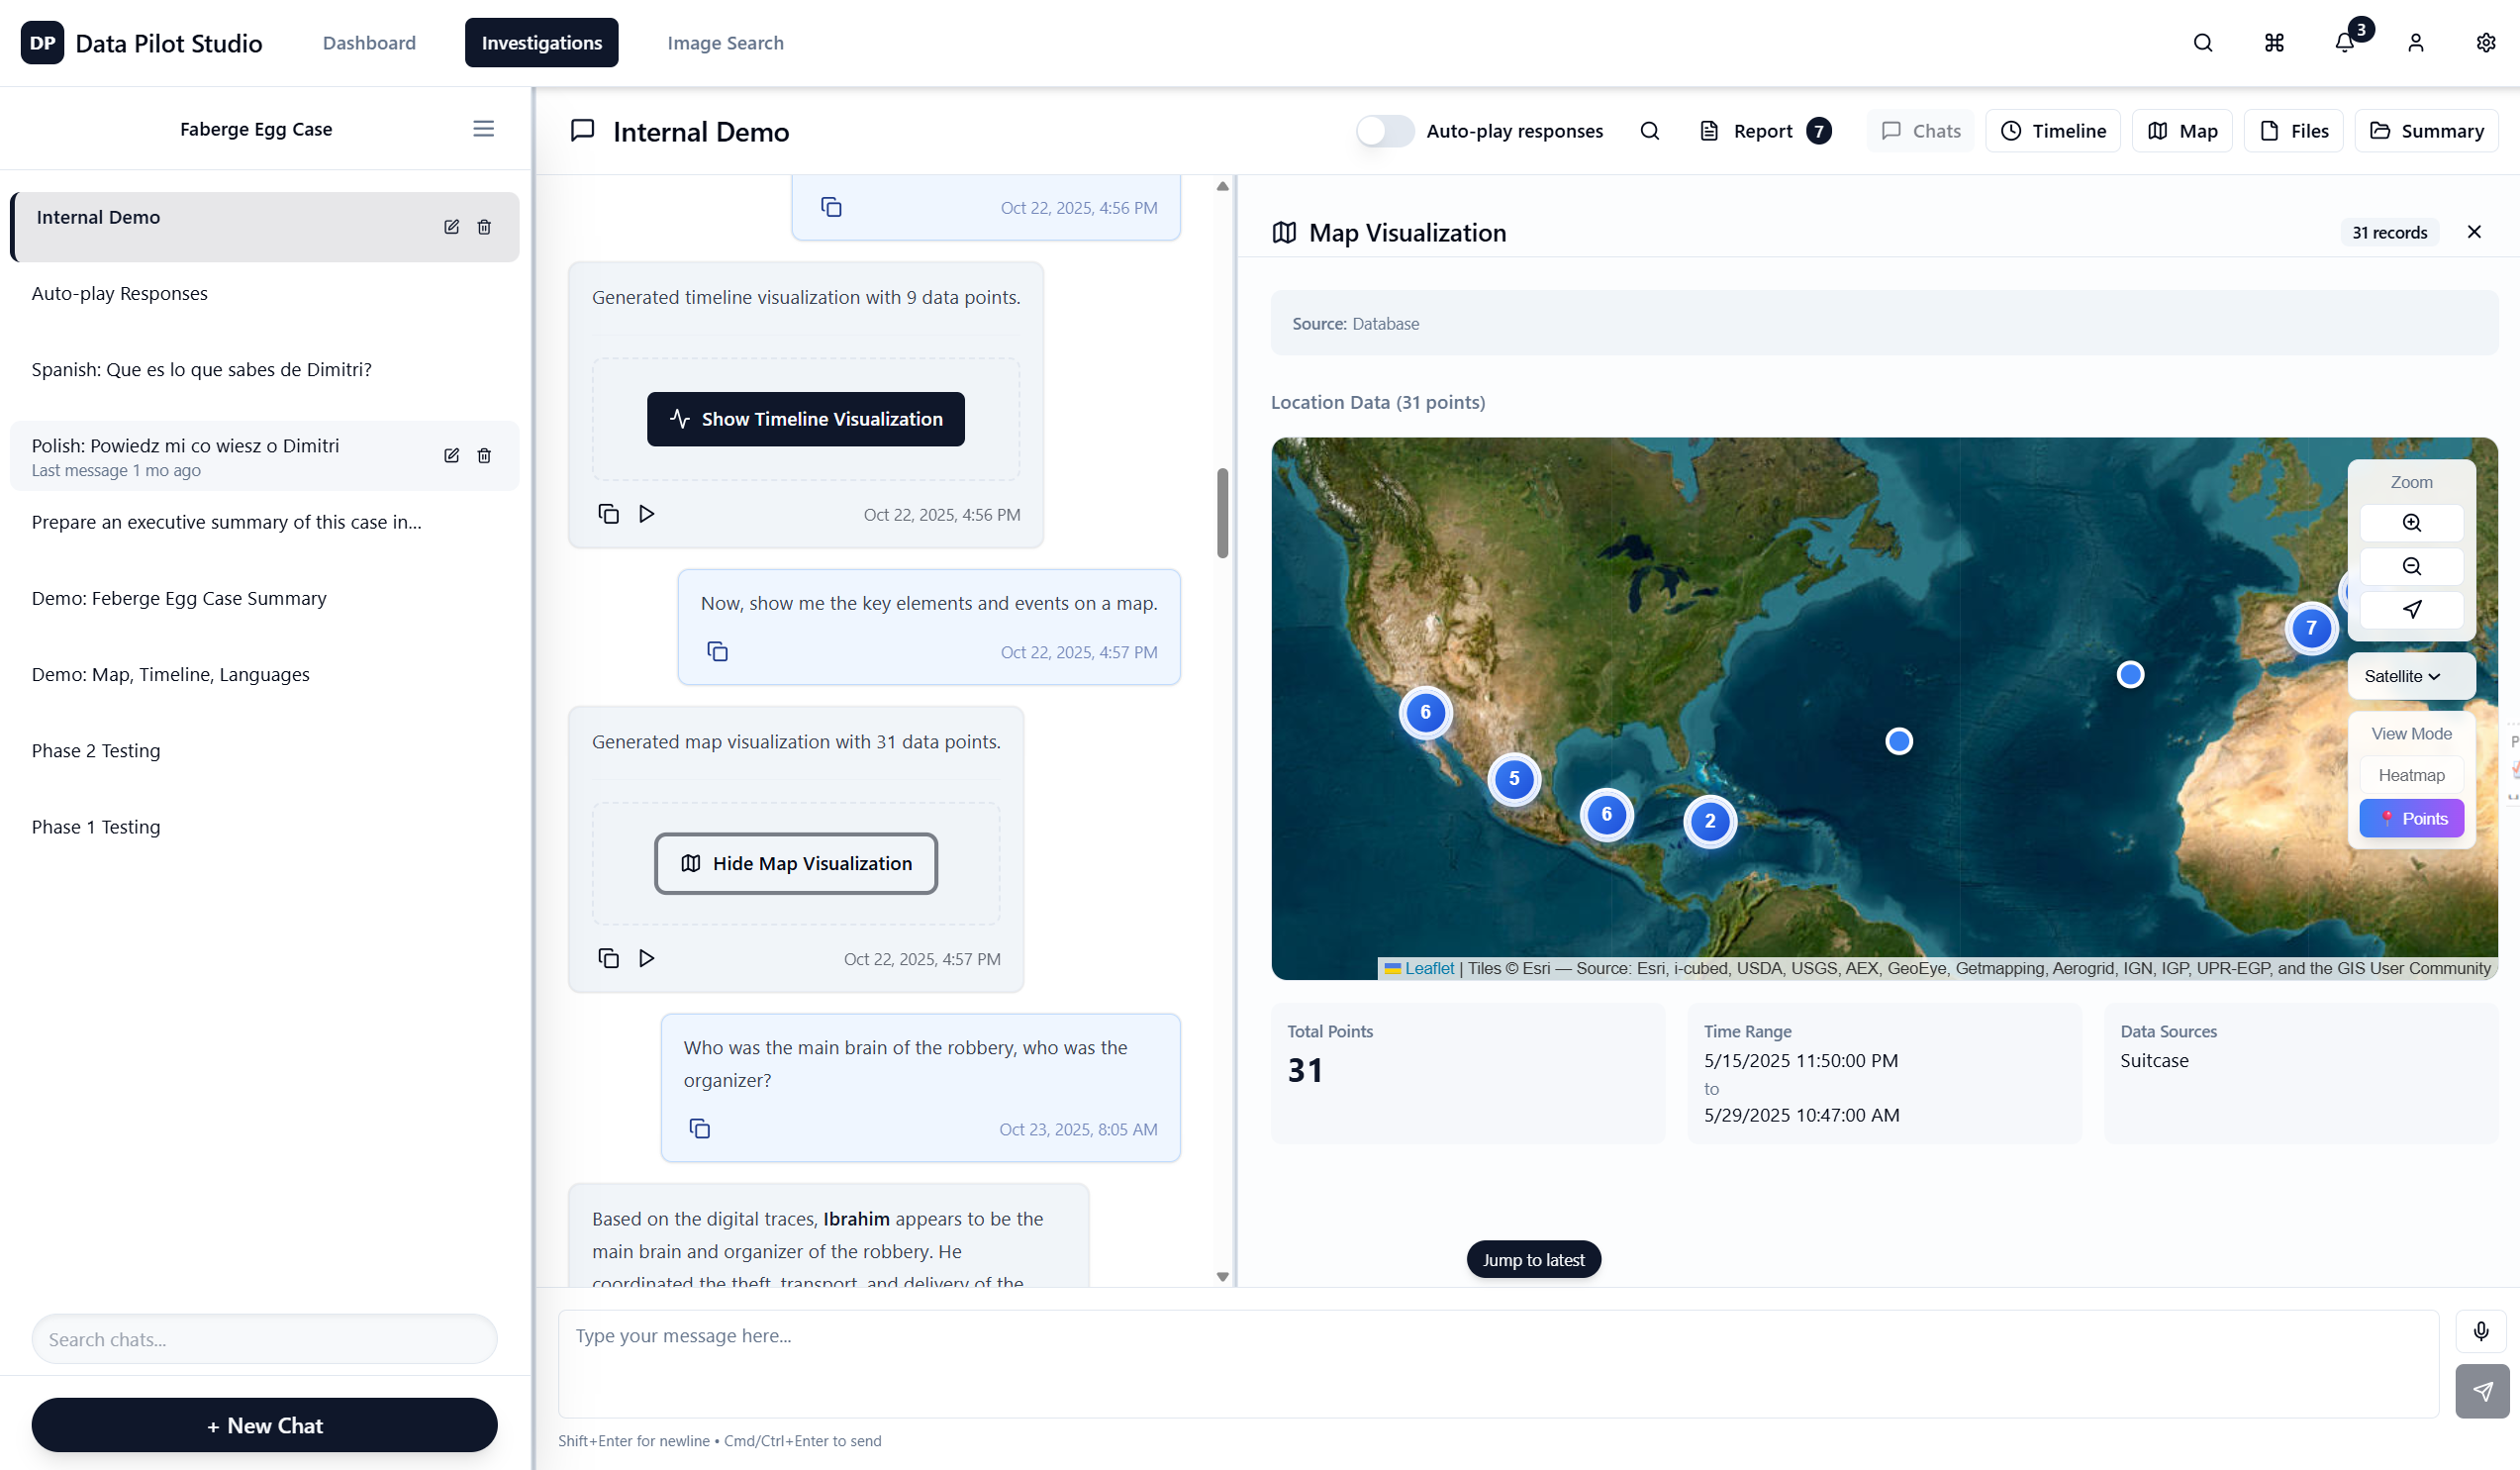Click the '31 records' badge

coord(2389,232)
